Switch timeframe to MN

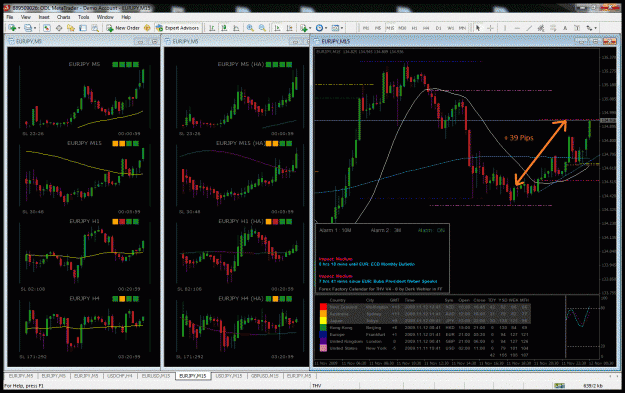(x=462, y=28)
